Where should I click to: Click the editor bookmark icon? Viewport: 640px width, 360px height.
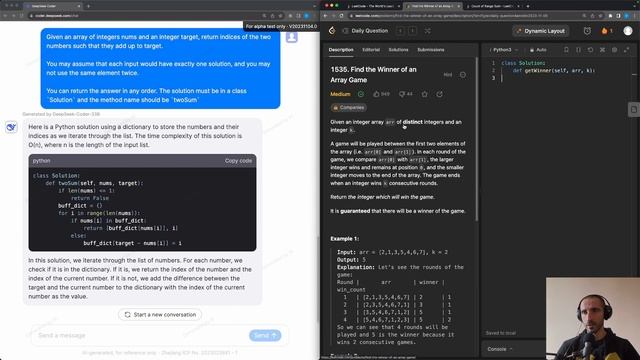tap(566, 50)
